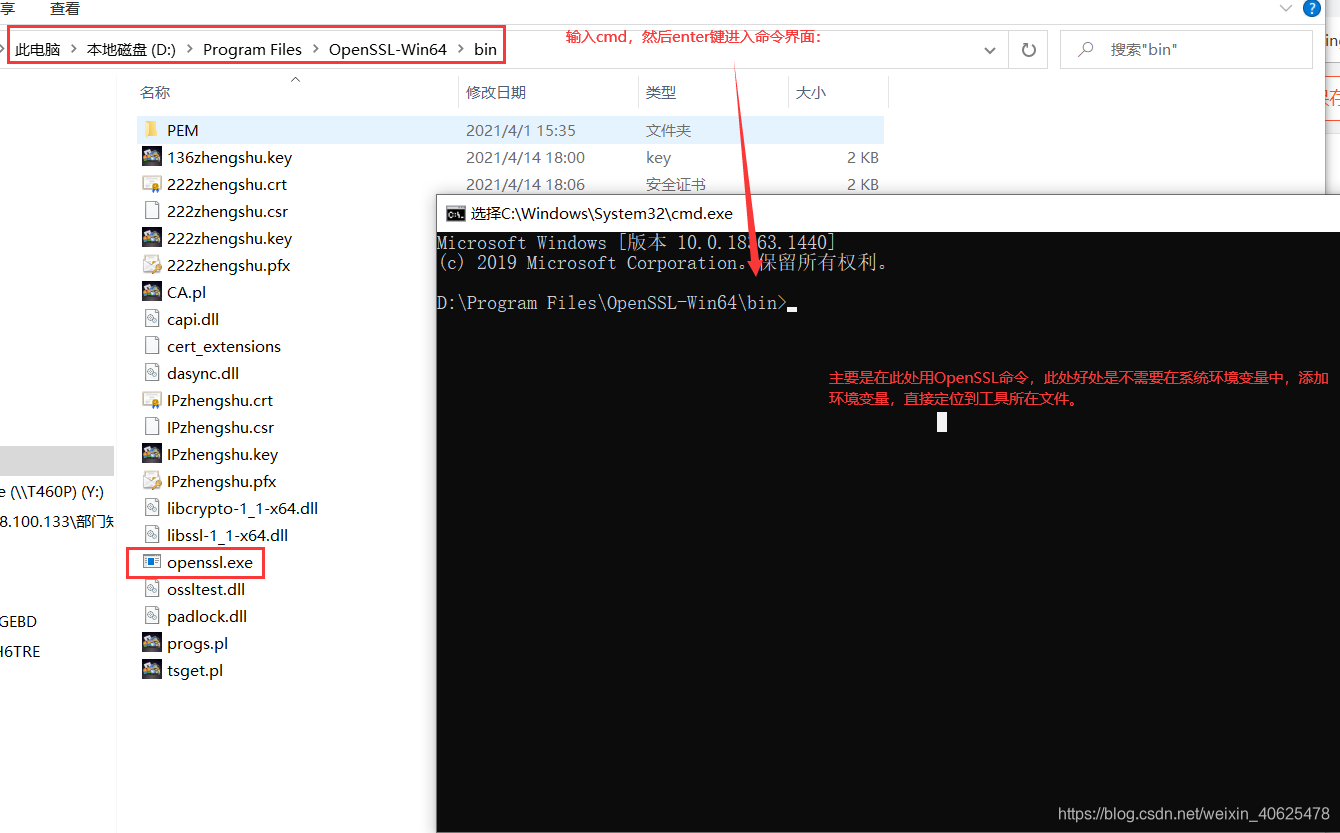This screenshot has height=833, width=1340.
Task: Click the 222zhengshu.csr file icon
Action: coord(152,211)
